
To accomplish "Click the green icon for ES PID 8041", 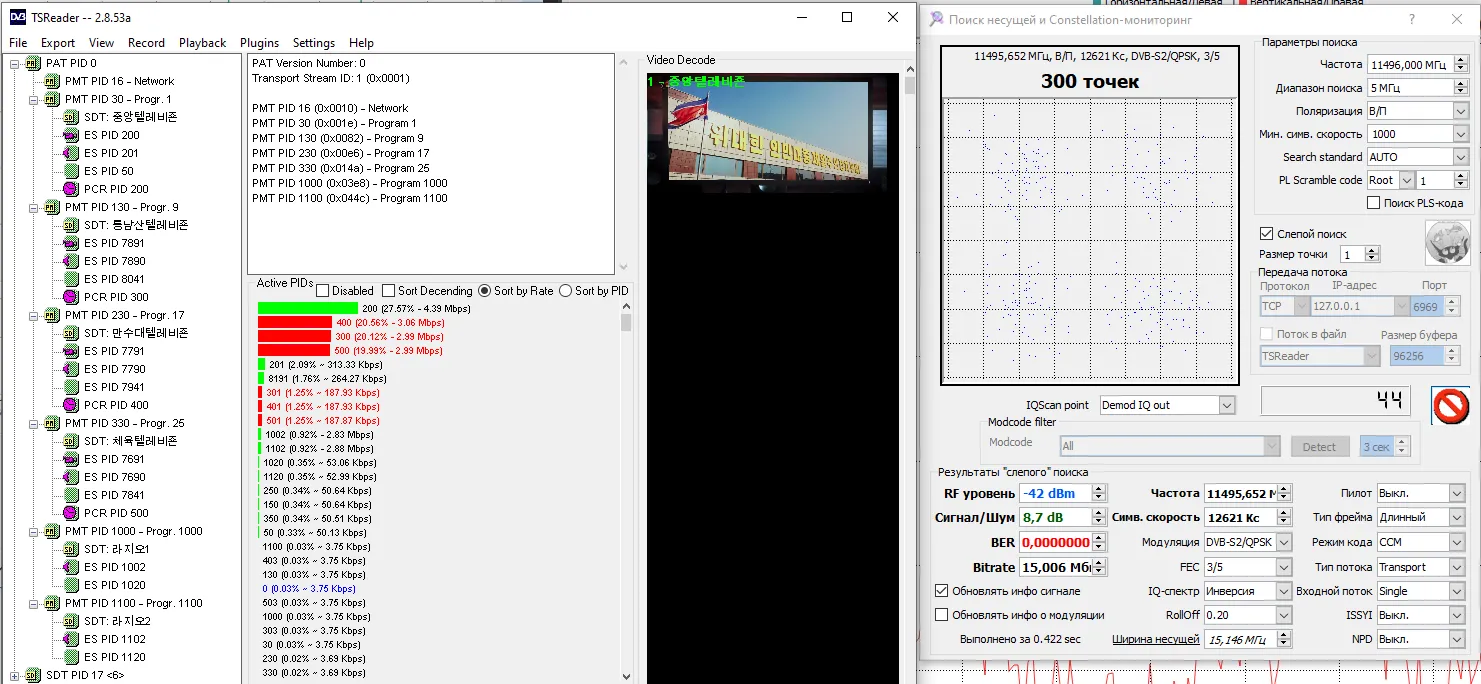I will 70,279.
